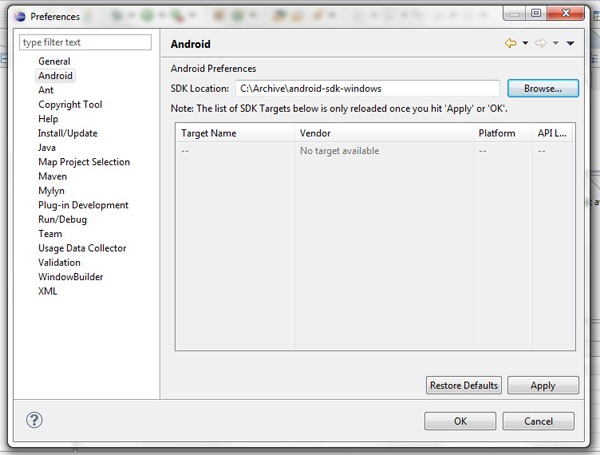Select Copyright Tool preferences
The image size is (600, 455).
coord(70,104)
